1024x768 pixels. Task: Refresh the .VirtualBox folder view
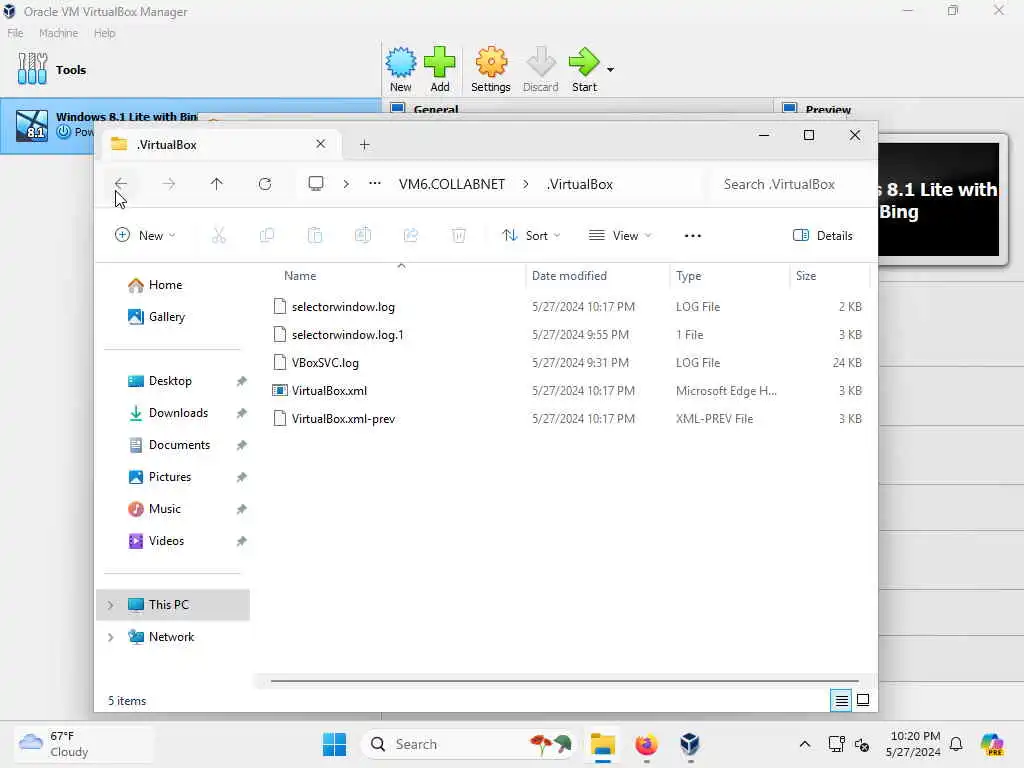pyautogui.click(x=264, y=184)
